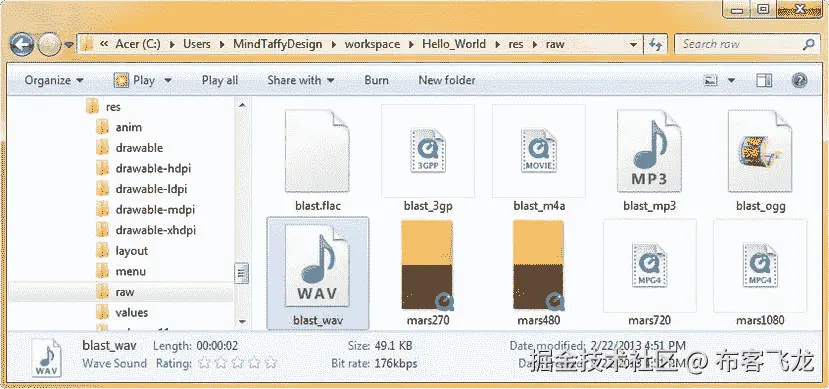Screen dimensions: 829x389
Task: Click Play all in the toolbar
Action: pyautogui.click(x=220, y=80)
